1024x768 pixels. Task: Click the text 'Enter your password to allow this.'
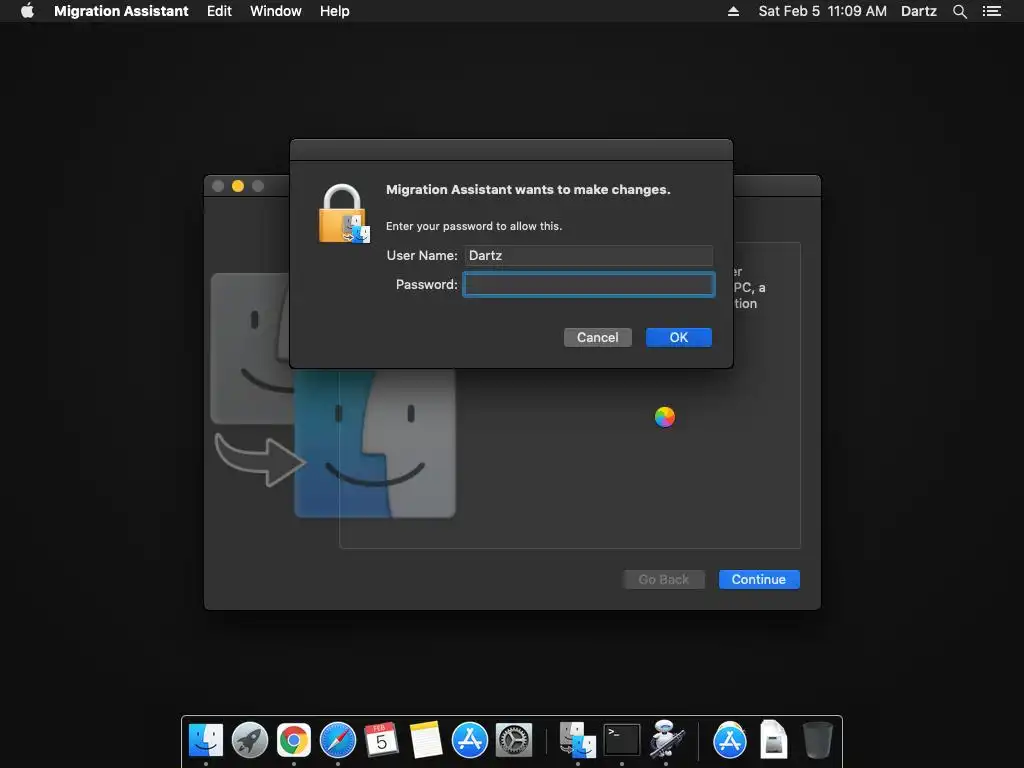click(473, 226)
